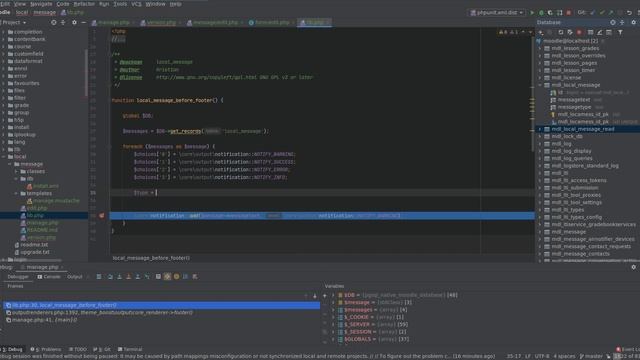Click the Database panel add (+) icon
Viewport: 640px width, 360px height.
[541, 32]
